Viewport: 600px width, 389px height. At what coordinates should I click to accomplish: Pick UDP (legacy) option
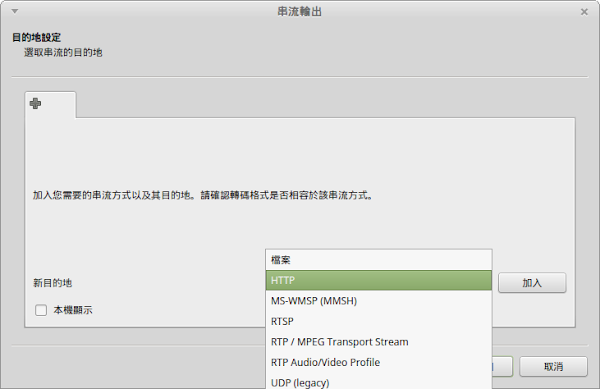point(378,382)
